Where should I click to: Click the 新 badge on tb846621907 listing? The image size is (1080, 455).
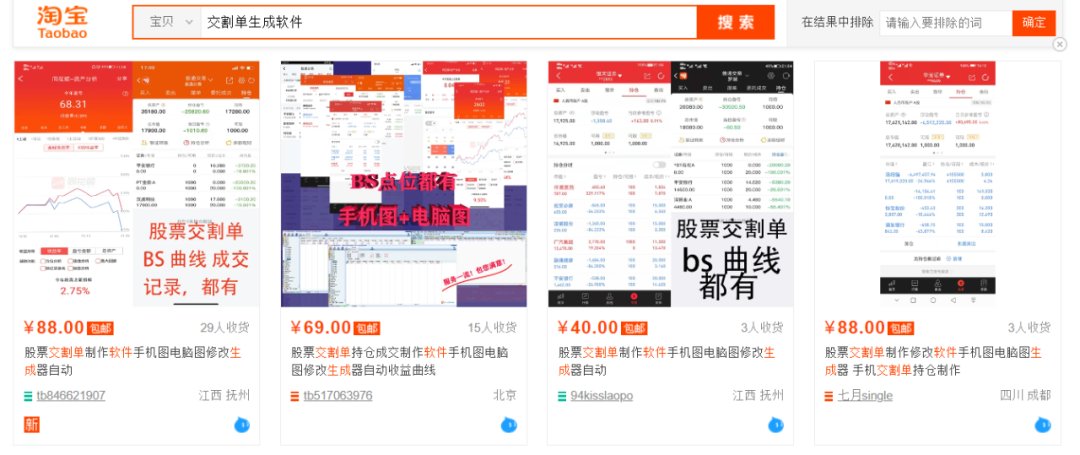coord(32,425)
